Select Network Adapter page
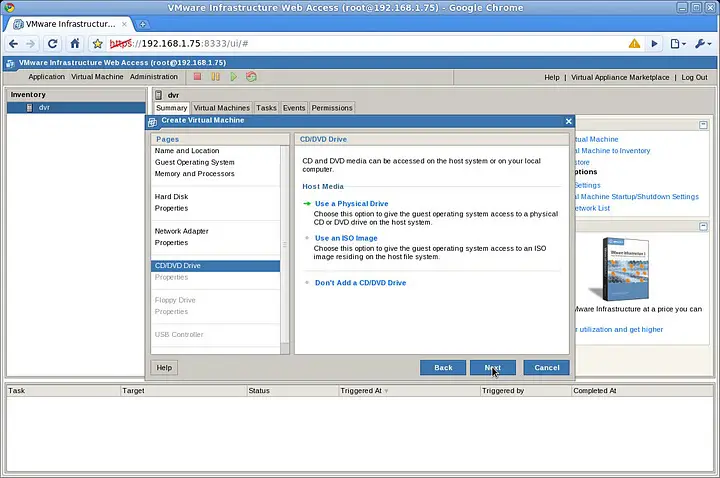This screenshot has height=478, width=720. [x=181, y=231]
